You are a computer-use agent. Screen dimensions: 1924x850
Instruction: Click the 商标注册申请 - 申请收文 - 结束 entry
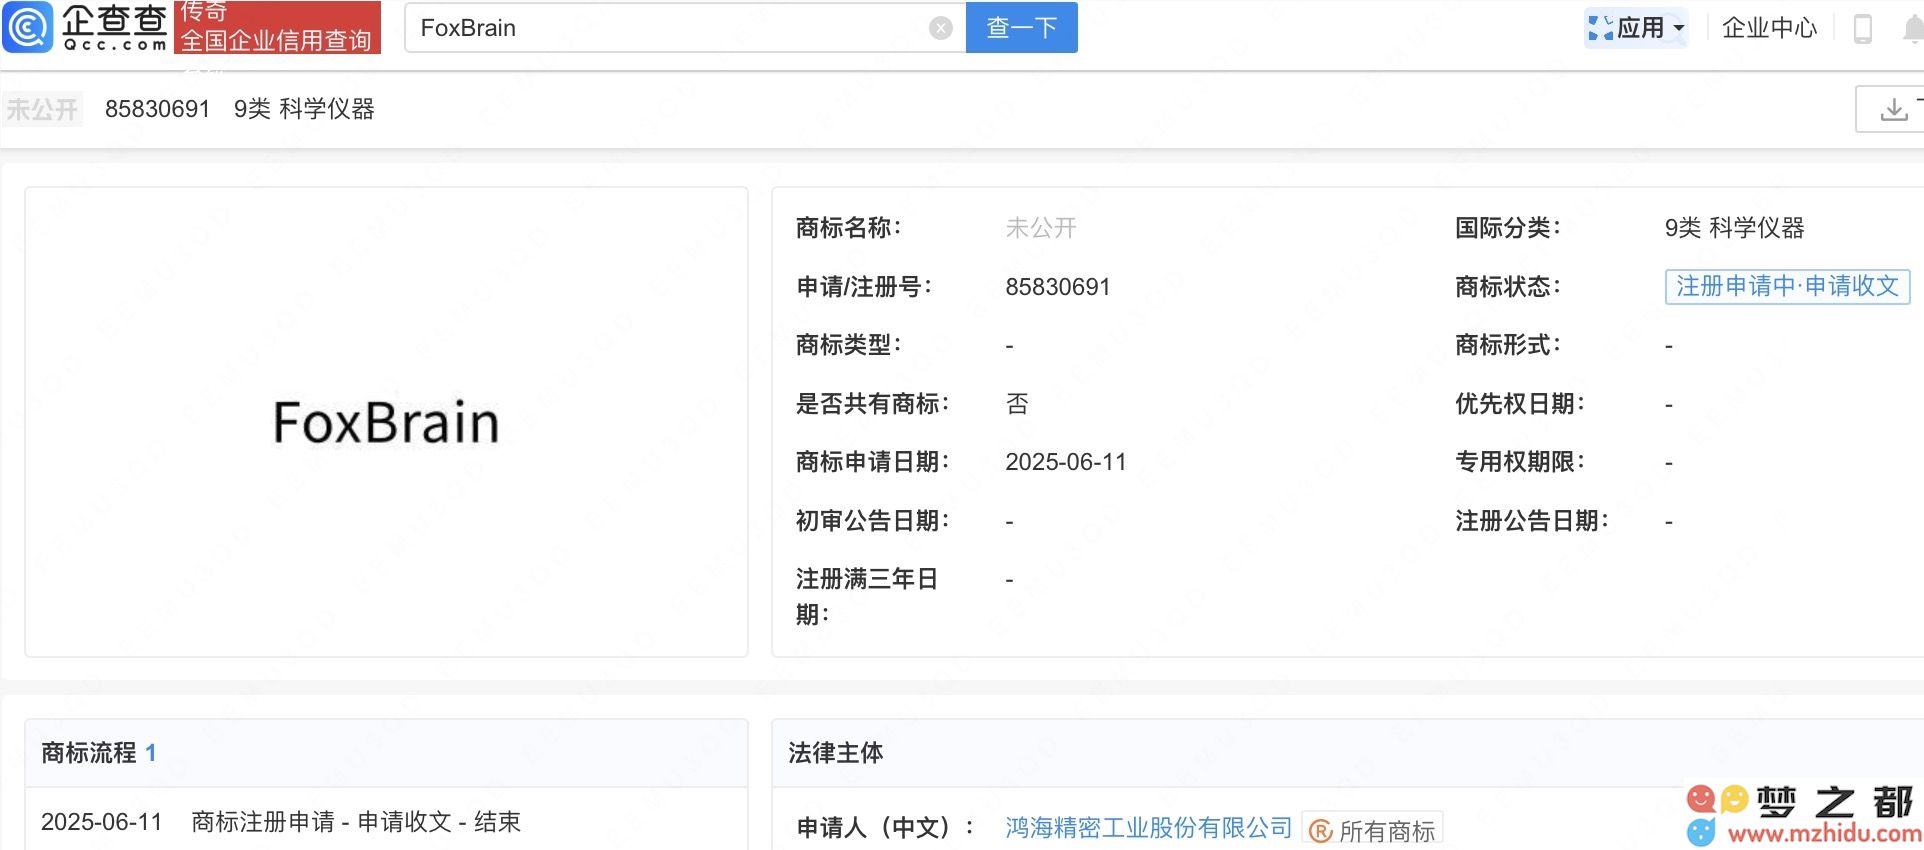(x=356, y=822)
